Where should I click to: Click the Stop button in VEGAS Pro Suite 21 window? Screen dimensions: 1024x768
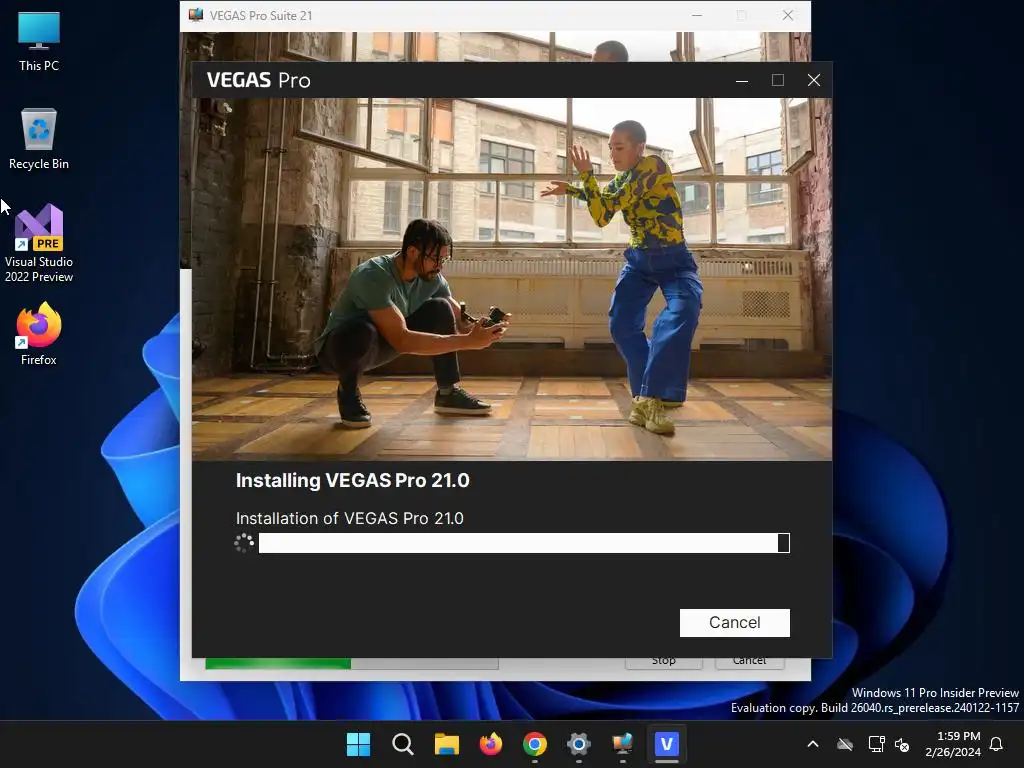(664, 663)
